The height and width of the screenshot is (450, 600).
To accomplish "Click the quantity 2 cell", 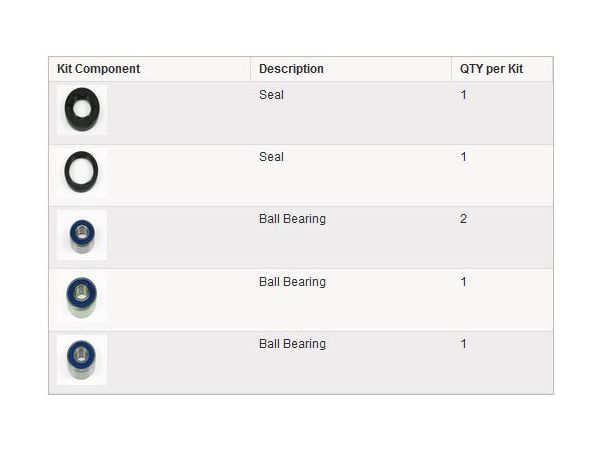I will click(463, 219).
